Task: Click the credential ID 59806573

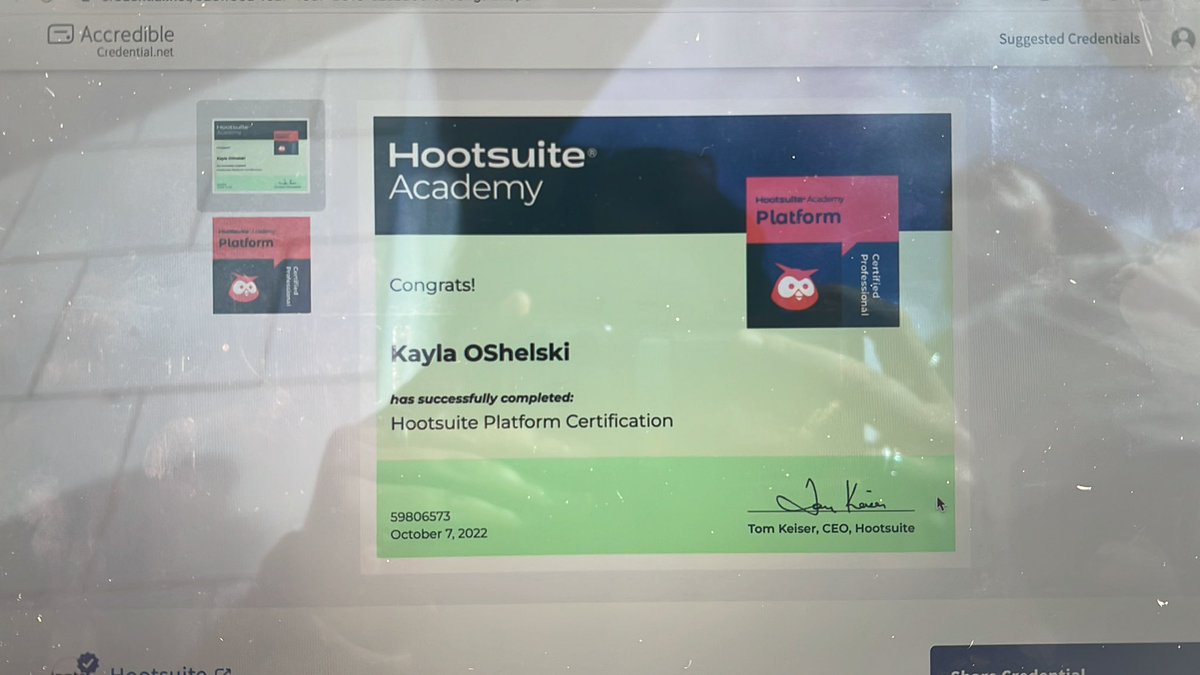Action: (x=420, y=516)
